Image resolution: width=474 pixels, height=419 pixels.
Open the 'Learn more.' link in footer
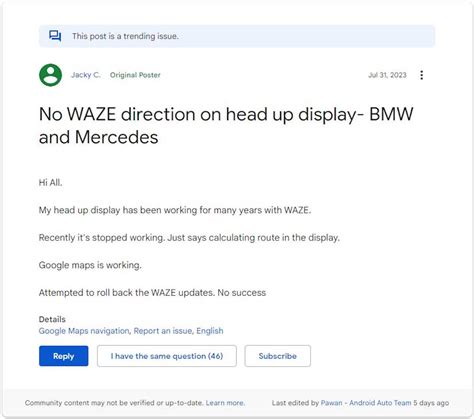225,403
